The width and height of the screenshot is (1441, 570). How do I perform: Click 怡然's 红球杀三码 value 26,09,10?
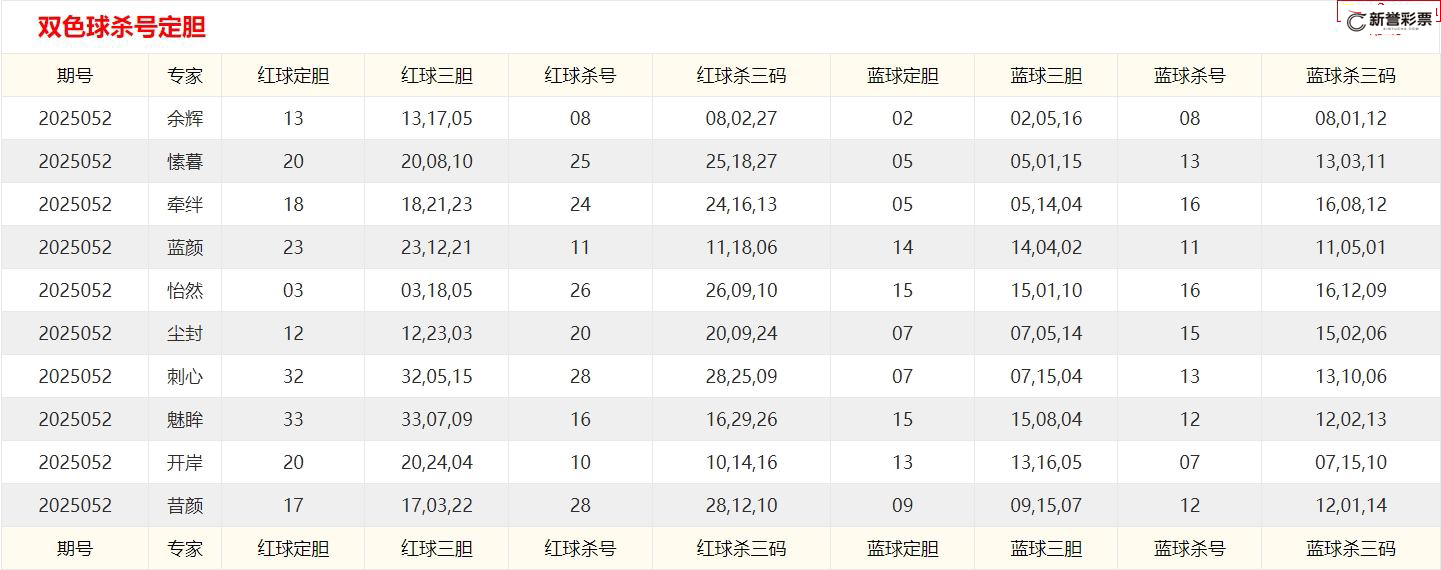tap(741, 290)
